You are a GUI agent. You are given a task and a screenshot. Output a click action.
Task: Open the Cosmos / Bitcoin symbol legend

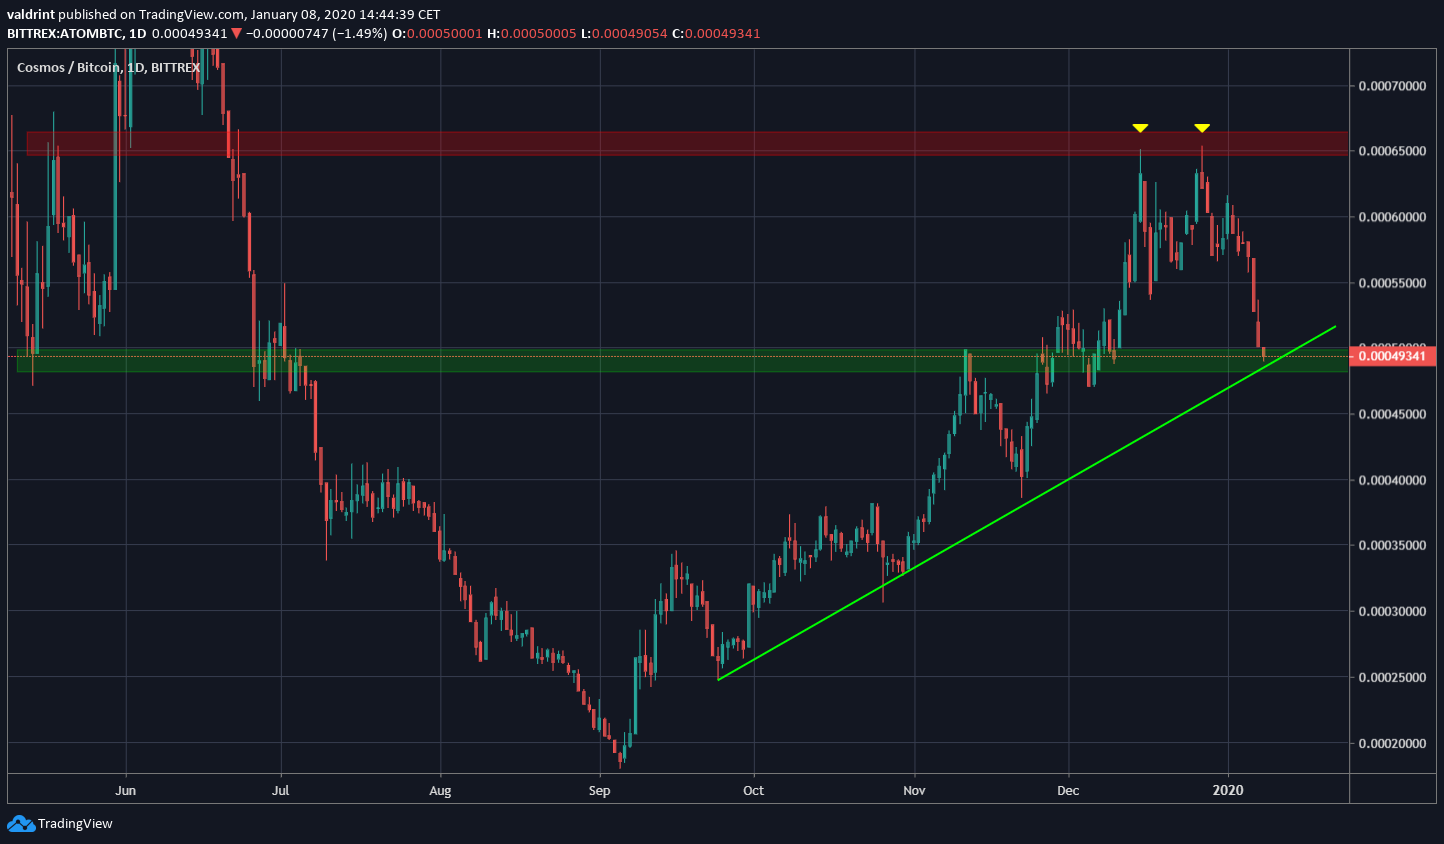(x=69, y=68)
